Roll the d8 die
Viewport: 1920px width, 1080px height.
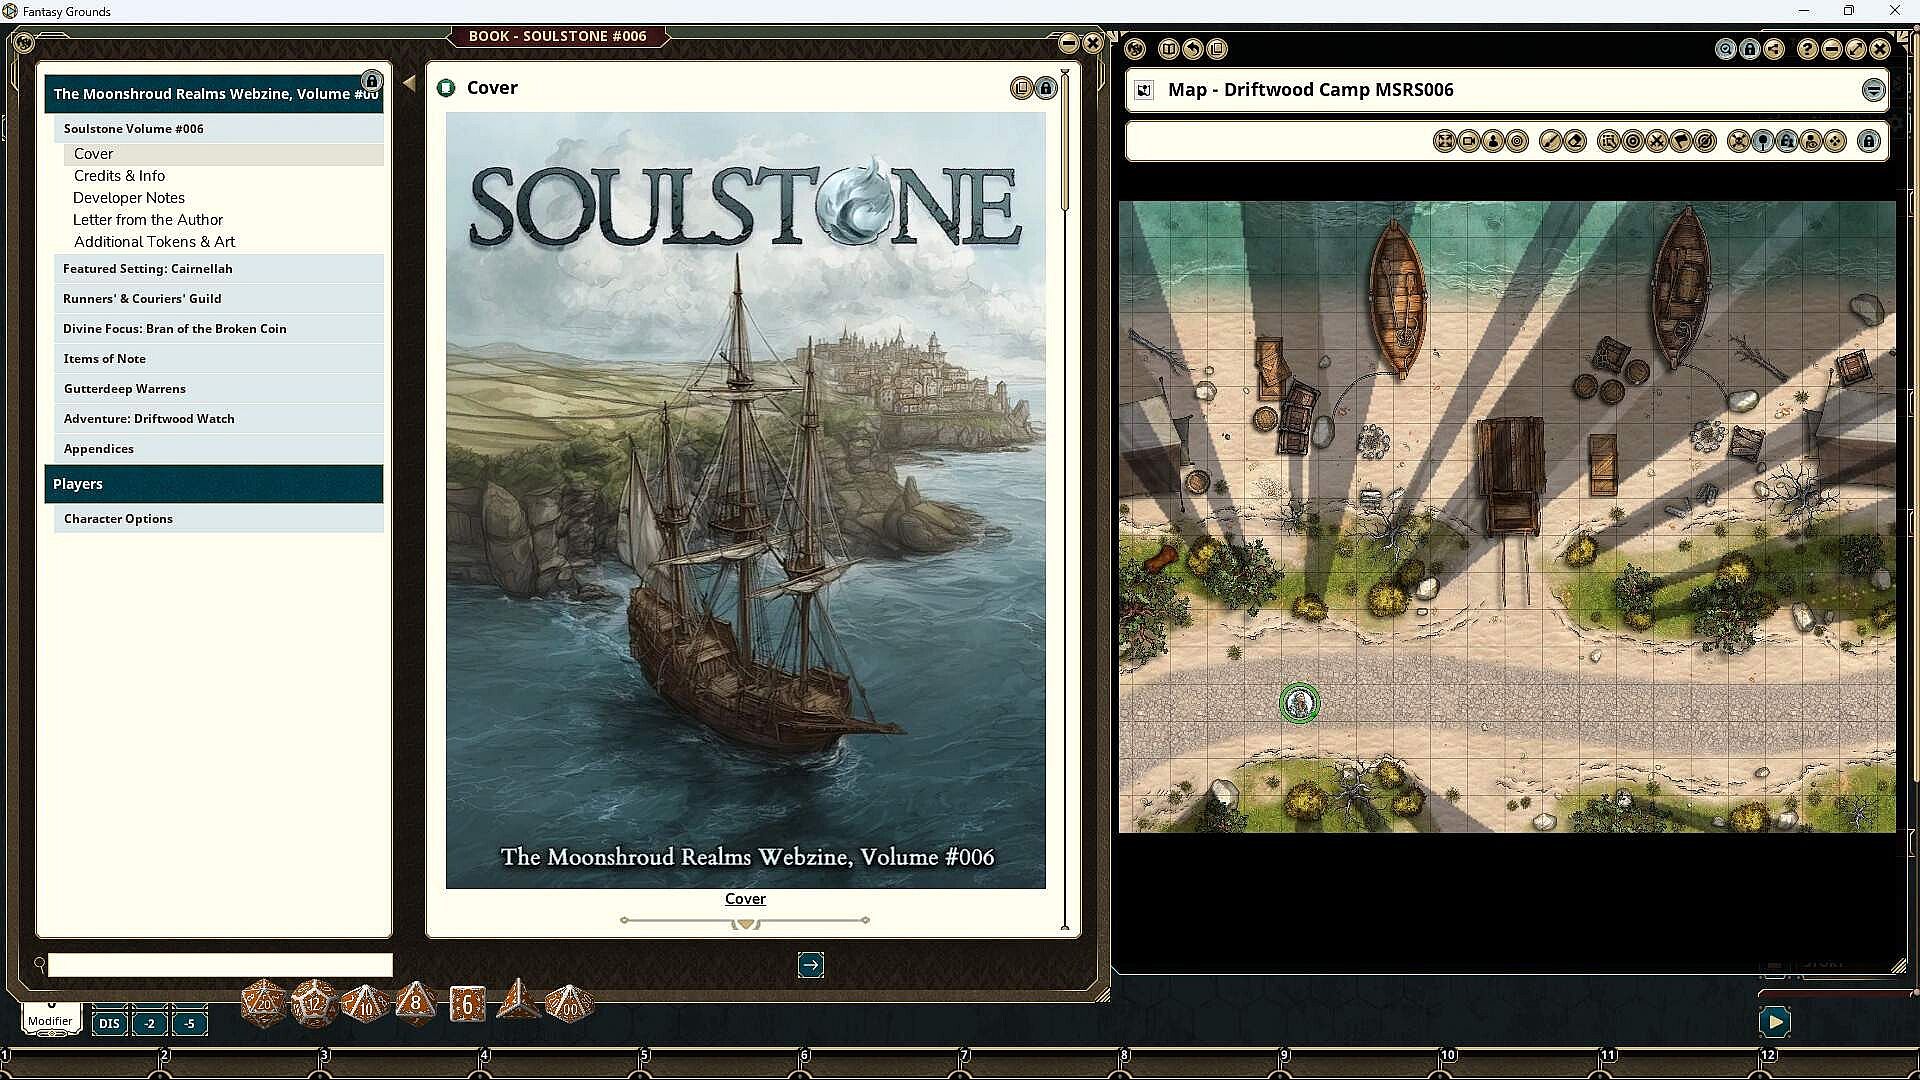pos(415,1003)
